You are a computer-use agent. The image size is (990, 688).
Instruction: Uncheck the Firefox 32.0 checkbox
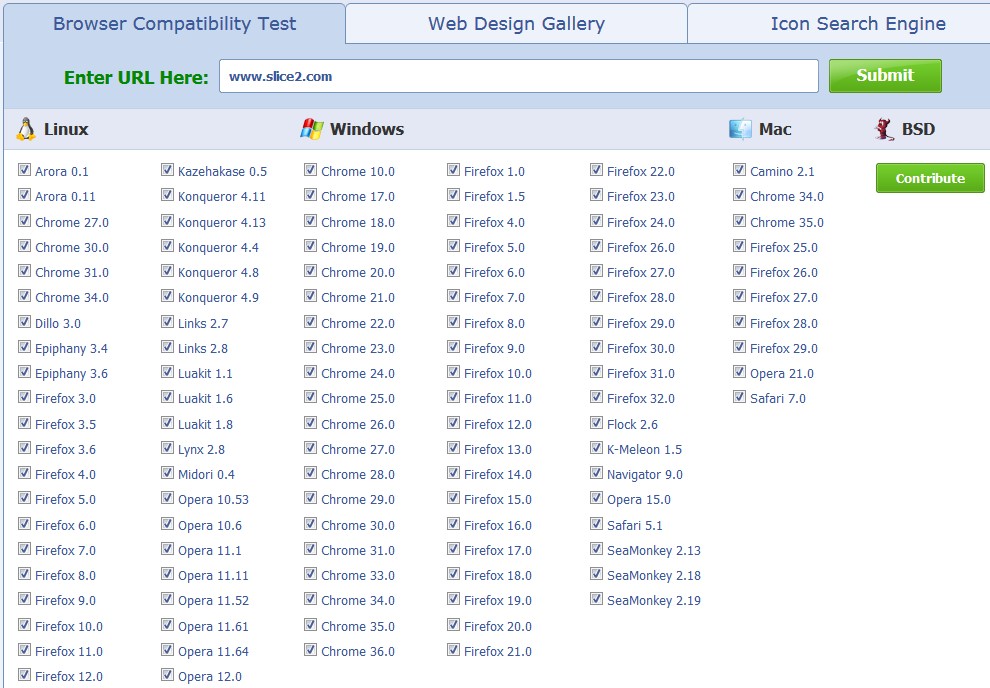pos(597,397)
